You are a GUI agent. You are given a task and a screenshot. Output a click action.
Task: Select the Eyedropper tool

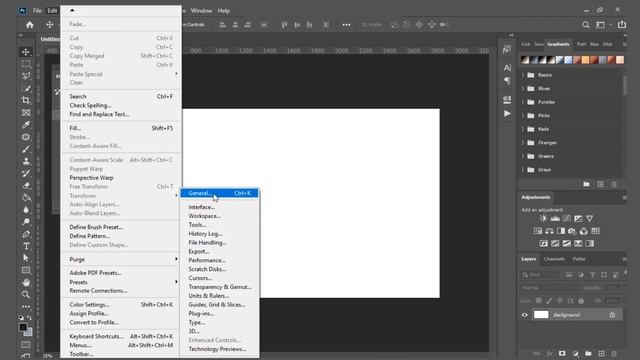(x=26, y=125)
